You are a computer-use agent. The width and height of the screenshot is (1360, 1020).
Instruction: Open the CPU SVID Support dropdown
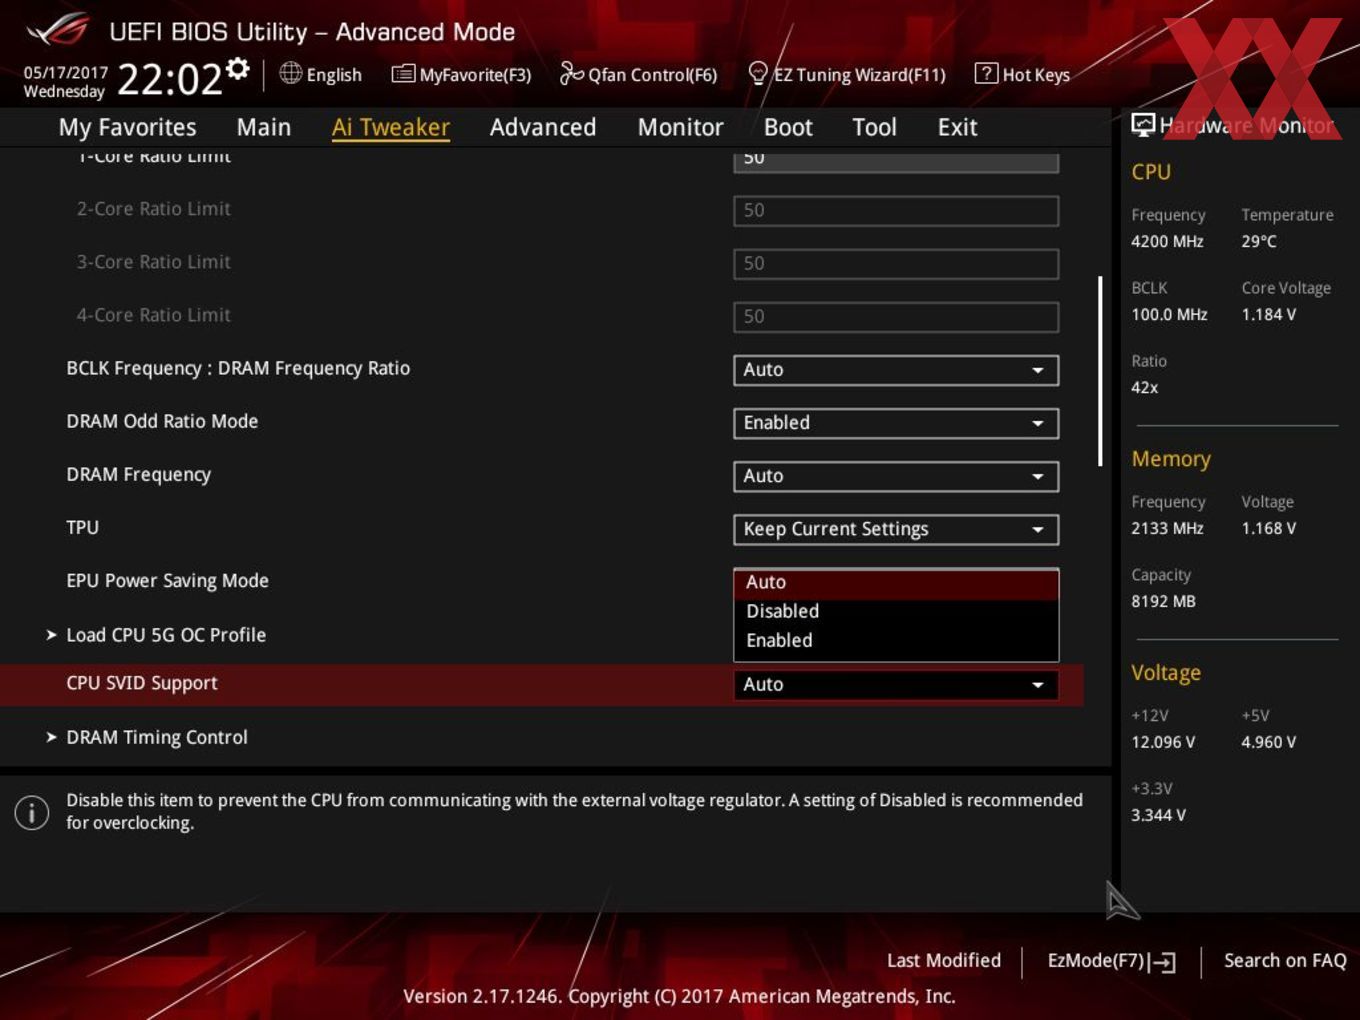(896, 685)
